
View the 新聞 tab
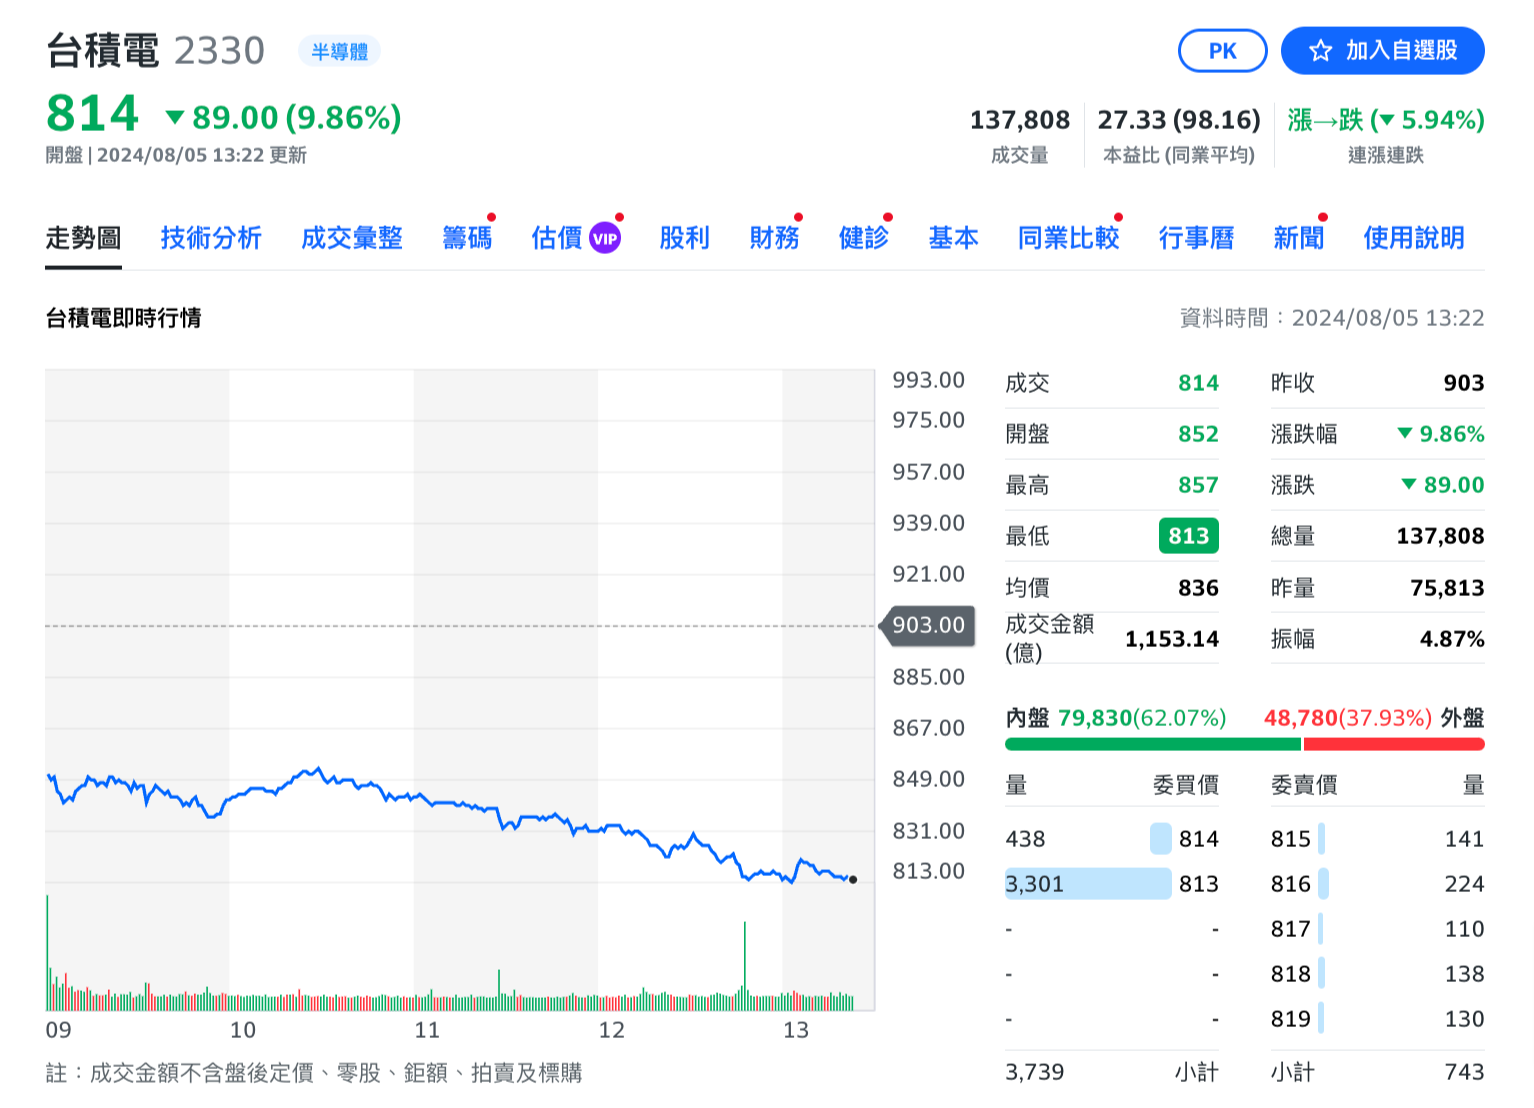pos(1298,238)
